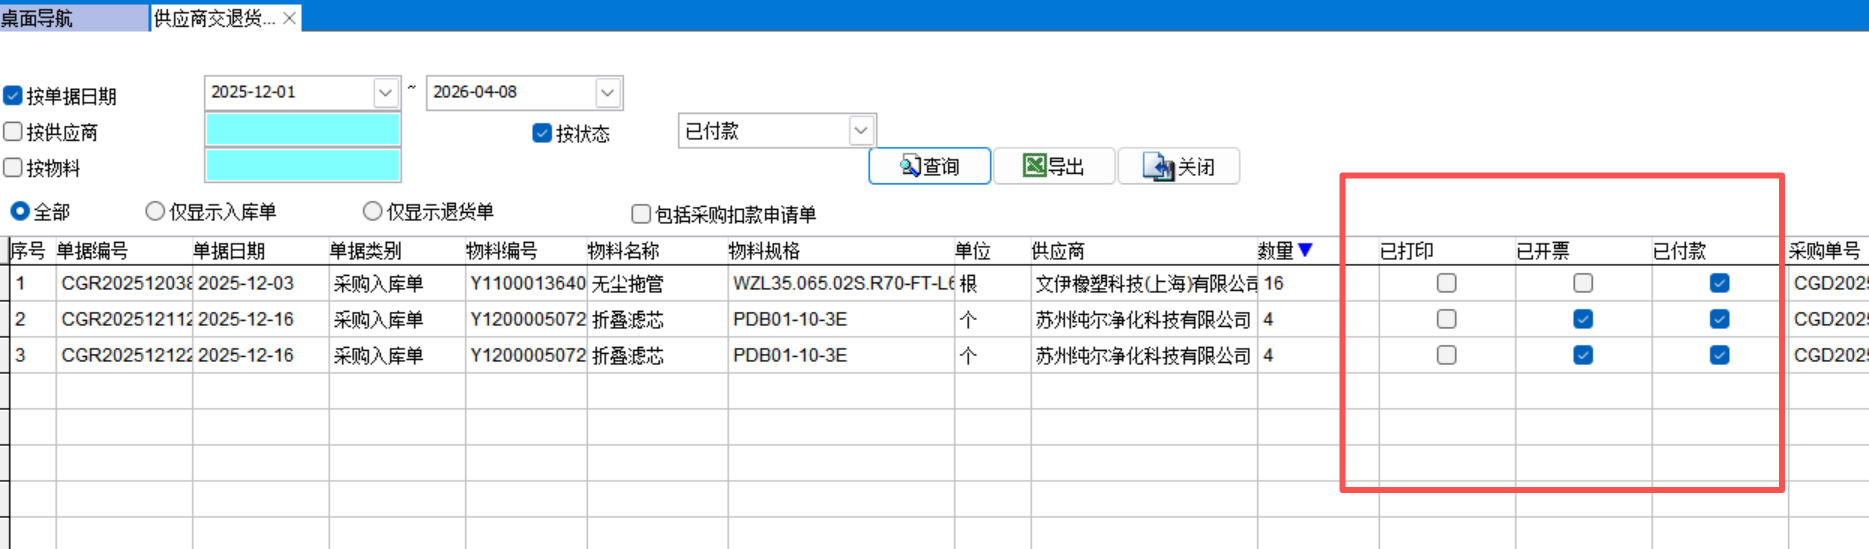Click the 供应商 column header
This screenshot has width=1869, height=549.
coord(1058,251)
